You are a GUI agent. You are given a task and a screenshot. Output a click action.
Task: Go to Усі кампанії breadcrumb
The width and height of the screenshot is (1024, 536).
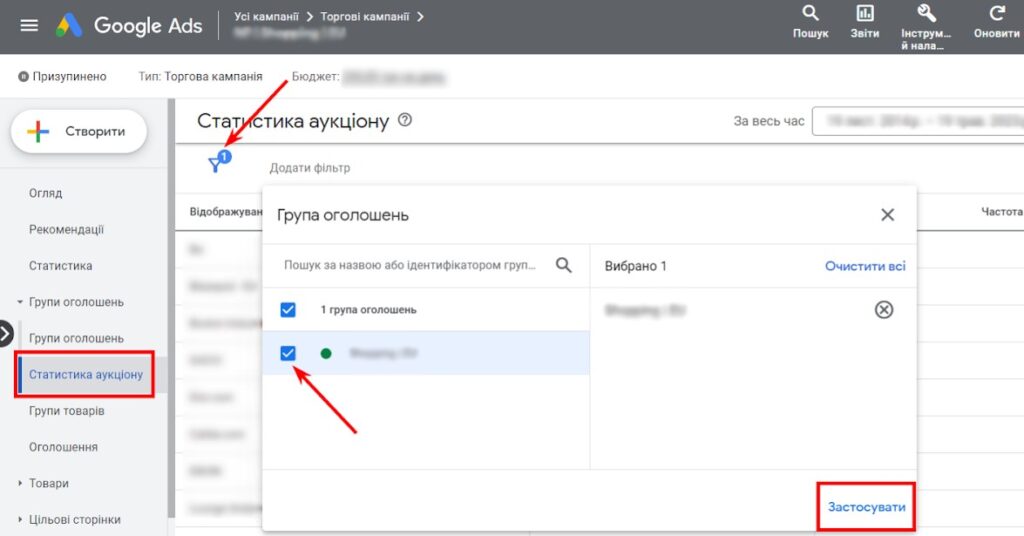266,16
